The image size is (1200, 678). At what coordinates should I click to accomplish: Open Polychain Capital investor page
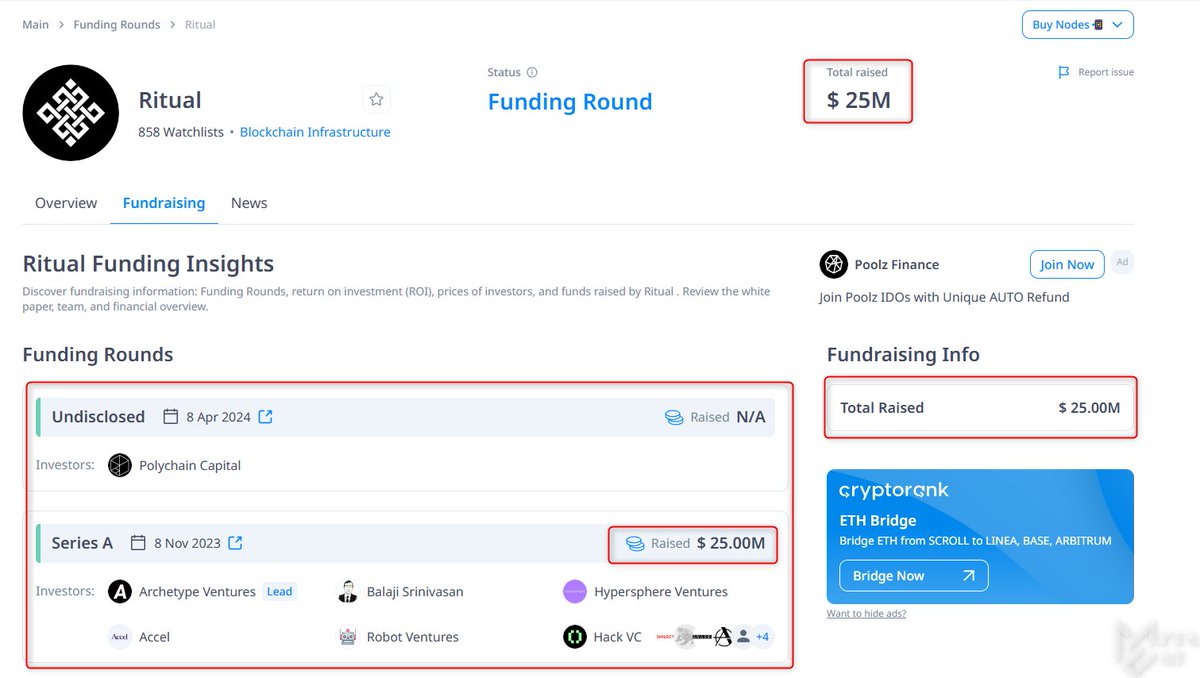190,465
